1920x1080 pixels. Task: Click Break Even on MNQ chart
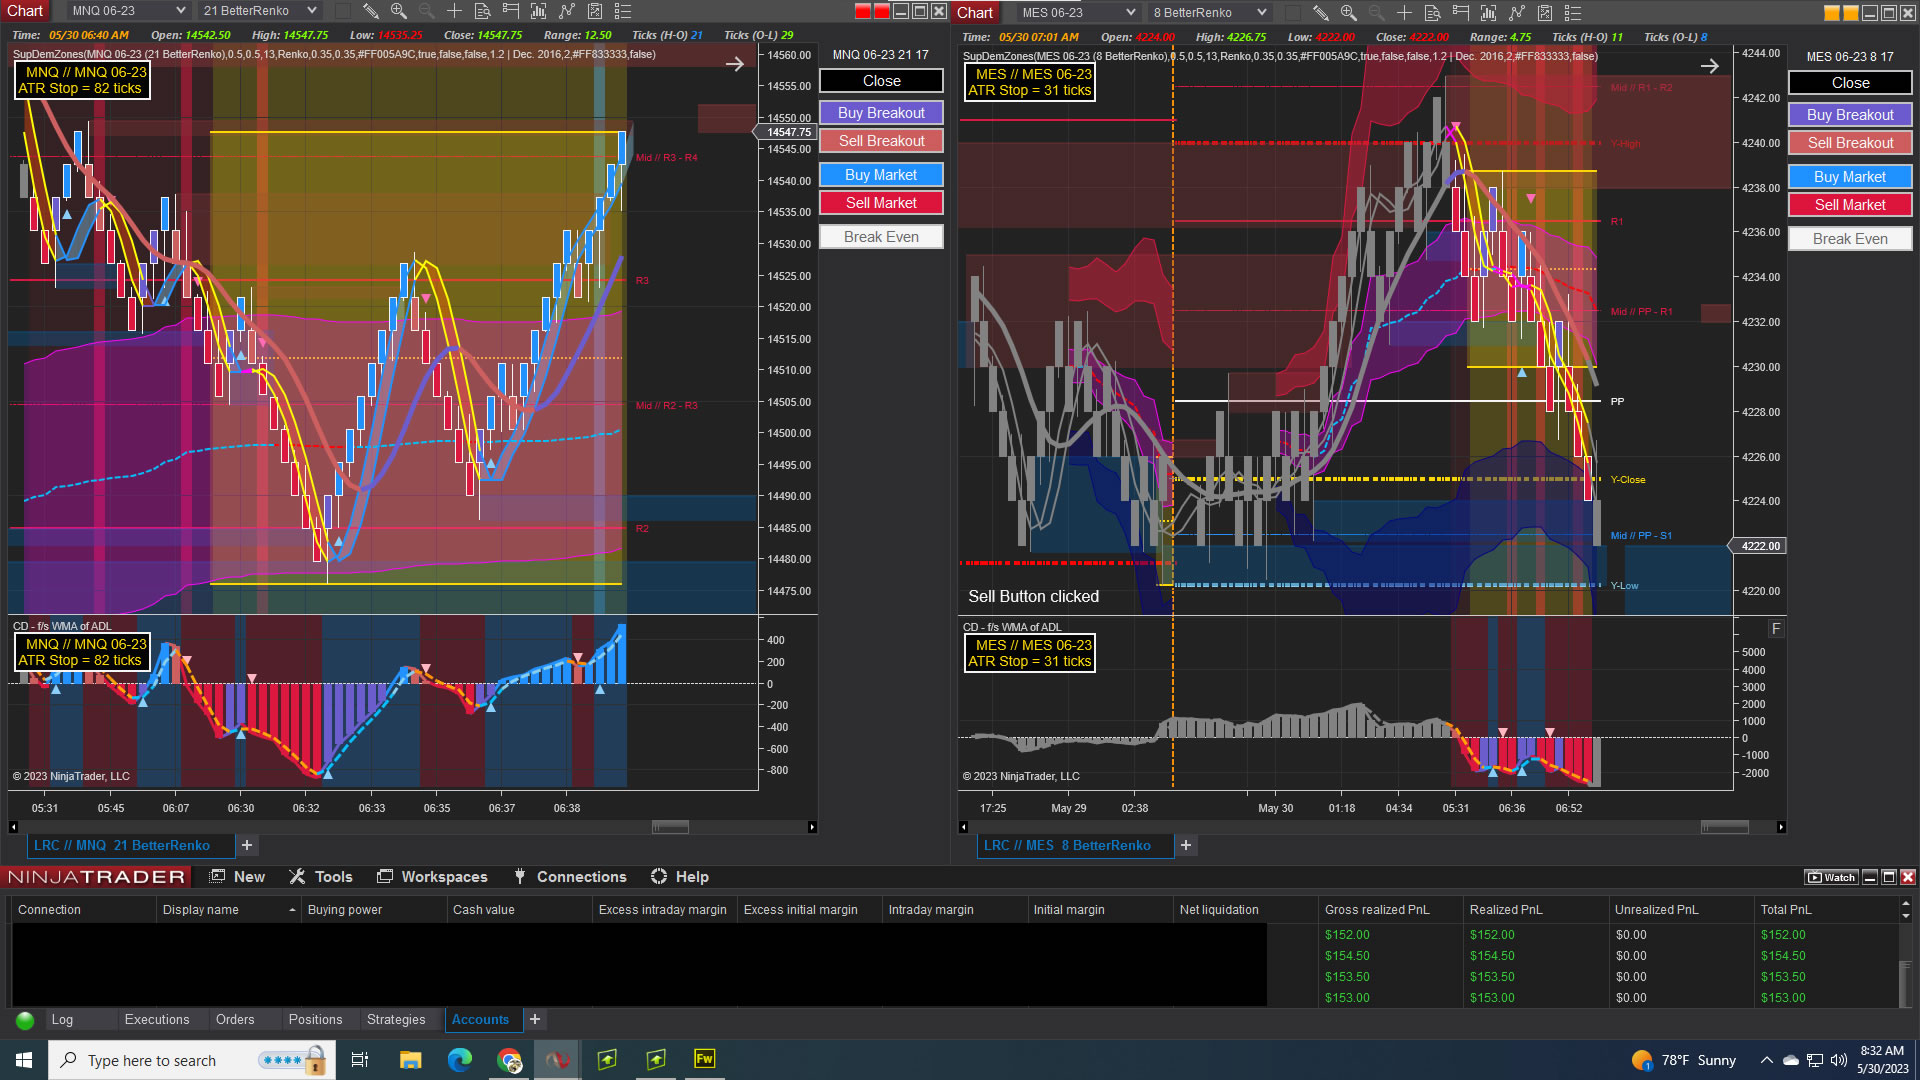click(x=881, y=237)
